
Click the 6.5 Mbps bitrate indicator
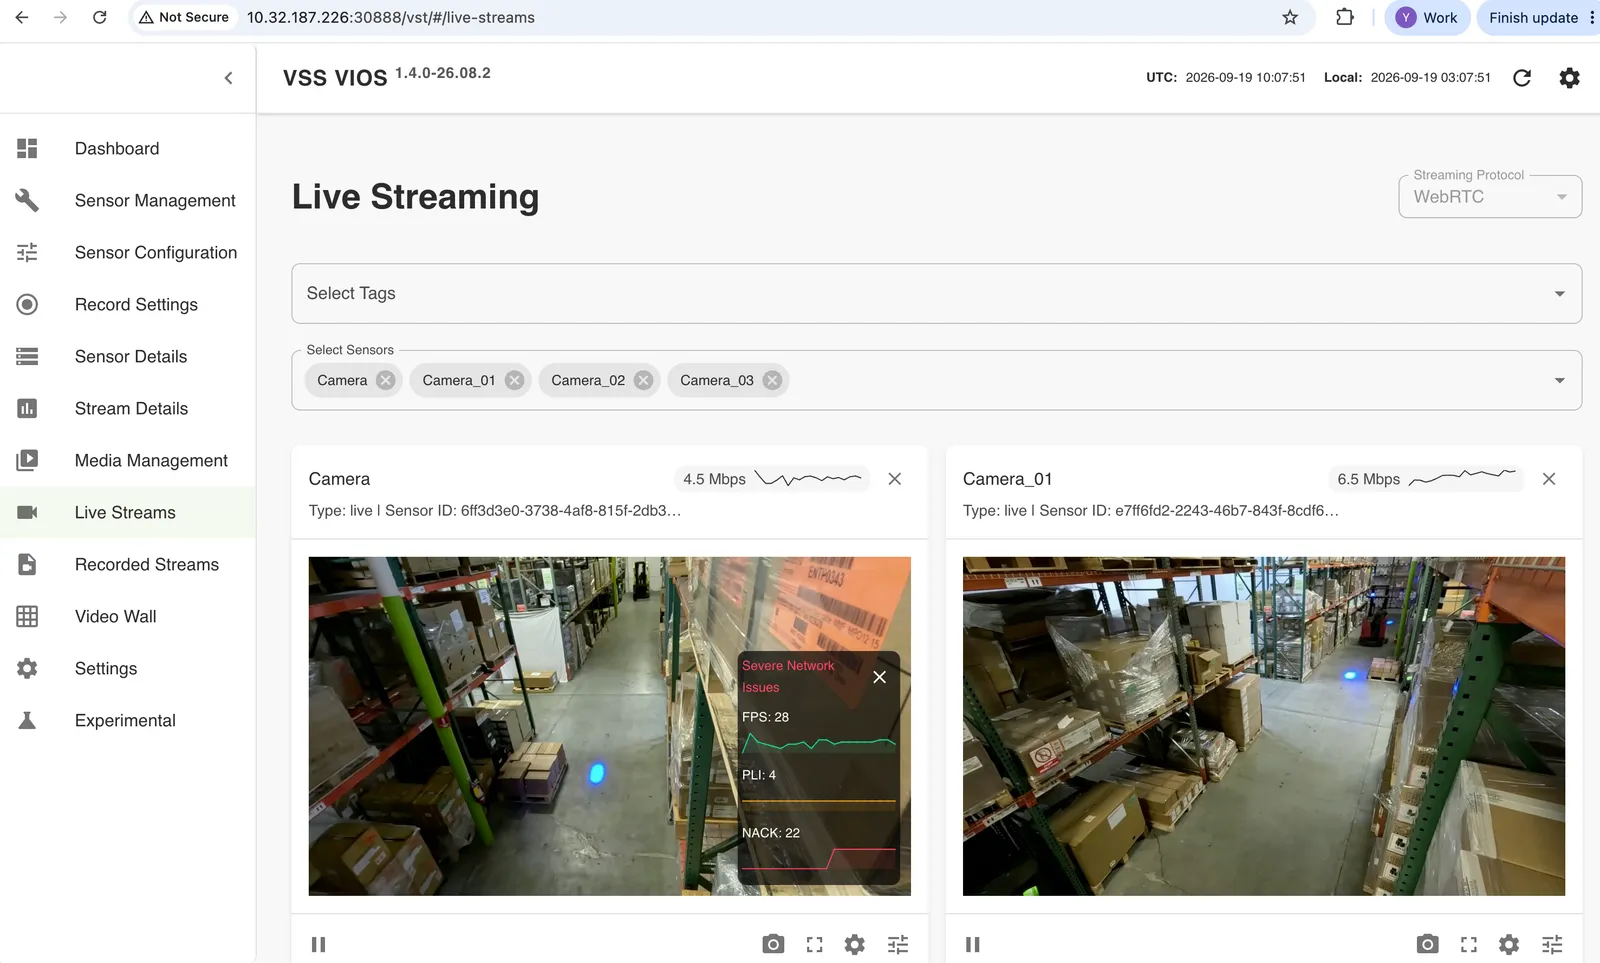(1426, 479)
